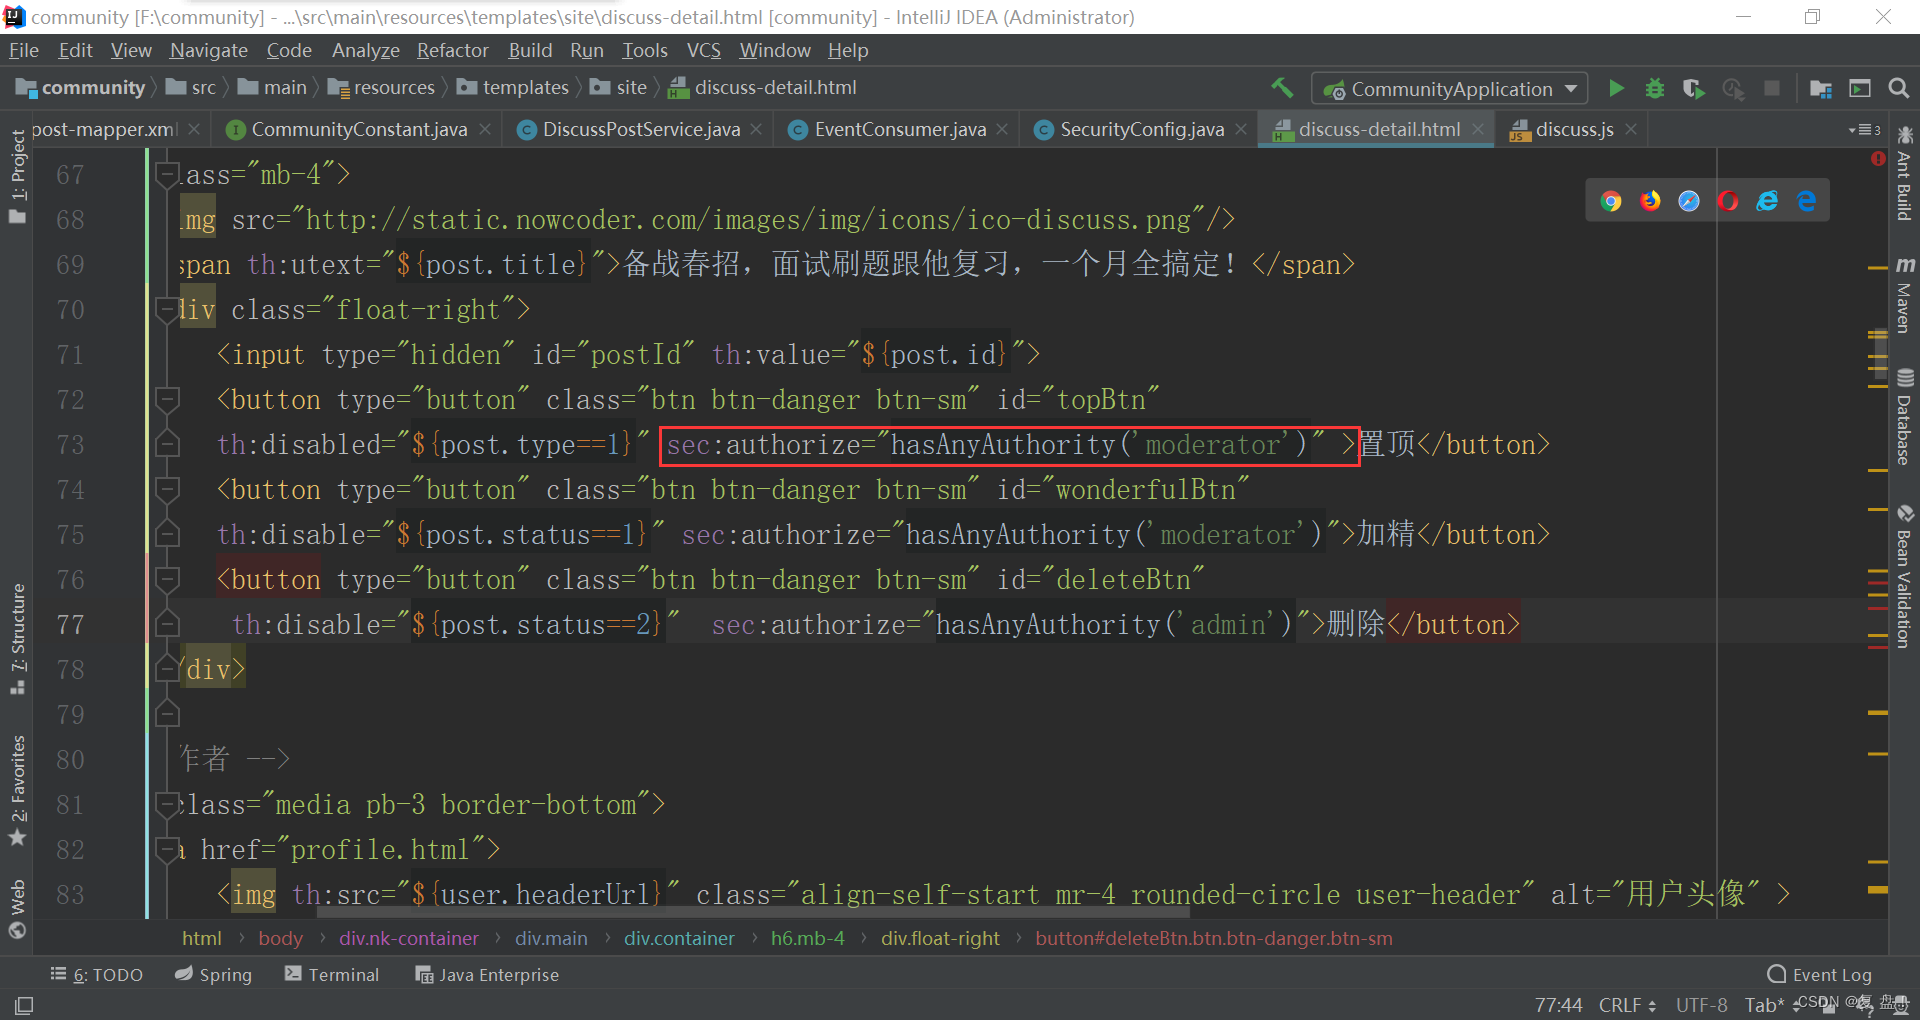
Task: Open the Spring tool window
Action: [214, 974]
